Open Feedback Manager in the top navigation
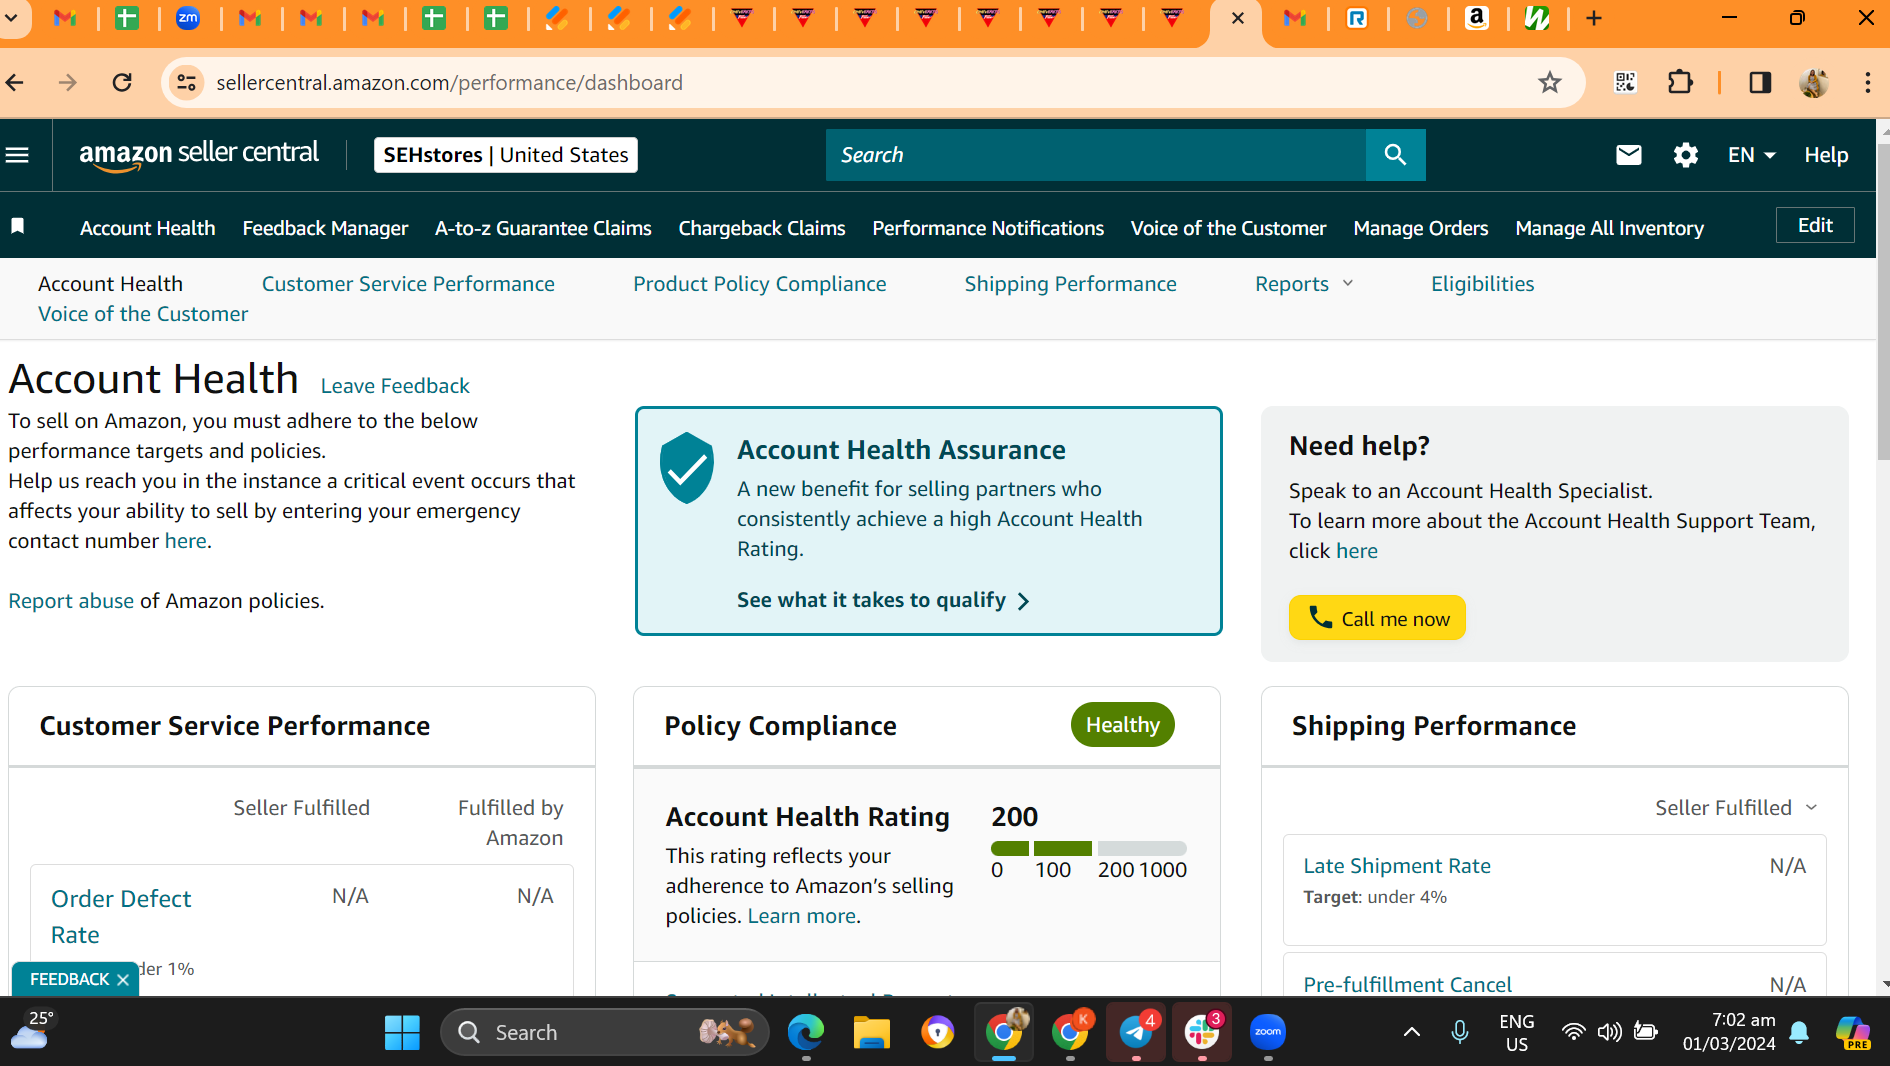Viewport: 1890px width, 1066px height. tap(325, 228)
